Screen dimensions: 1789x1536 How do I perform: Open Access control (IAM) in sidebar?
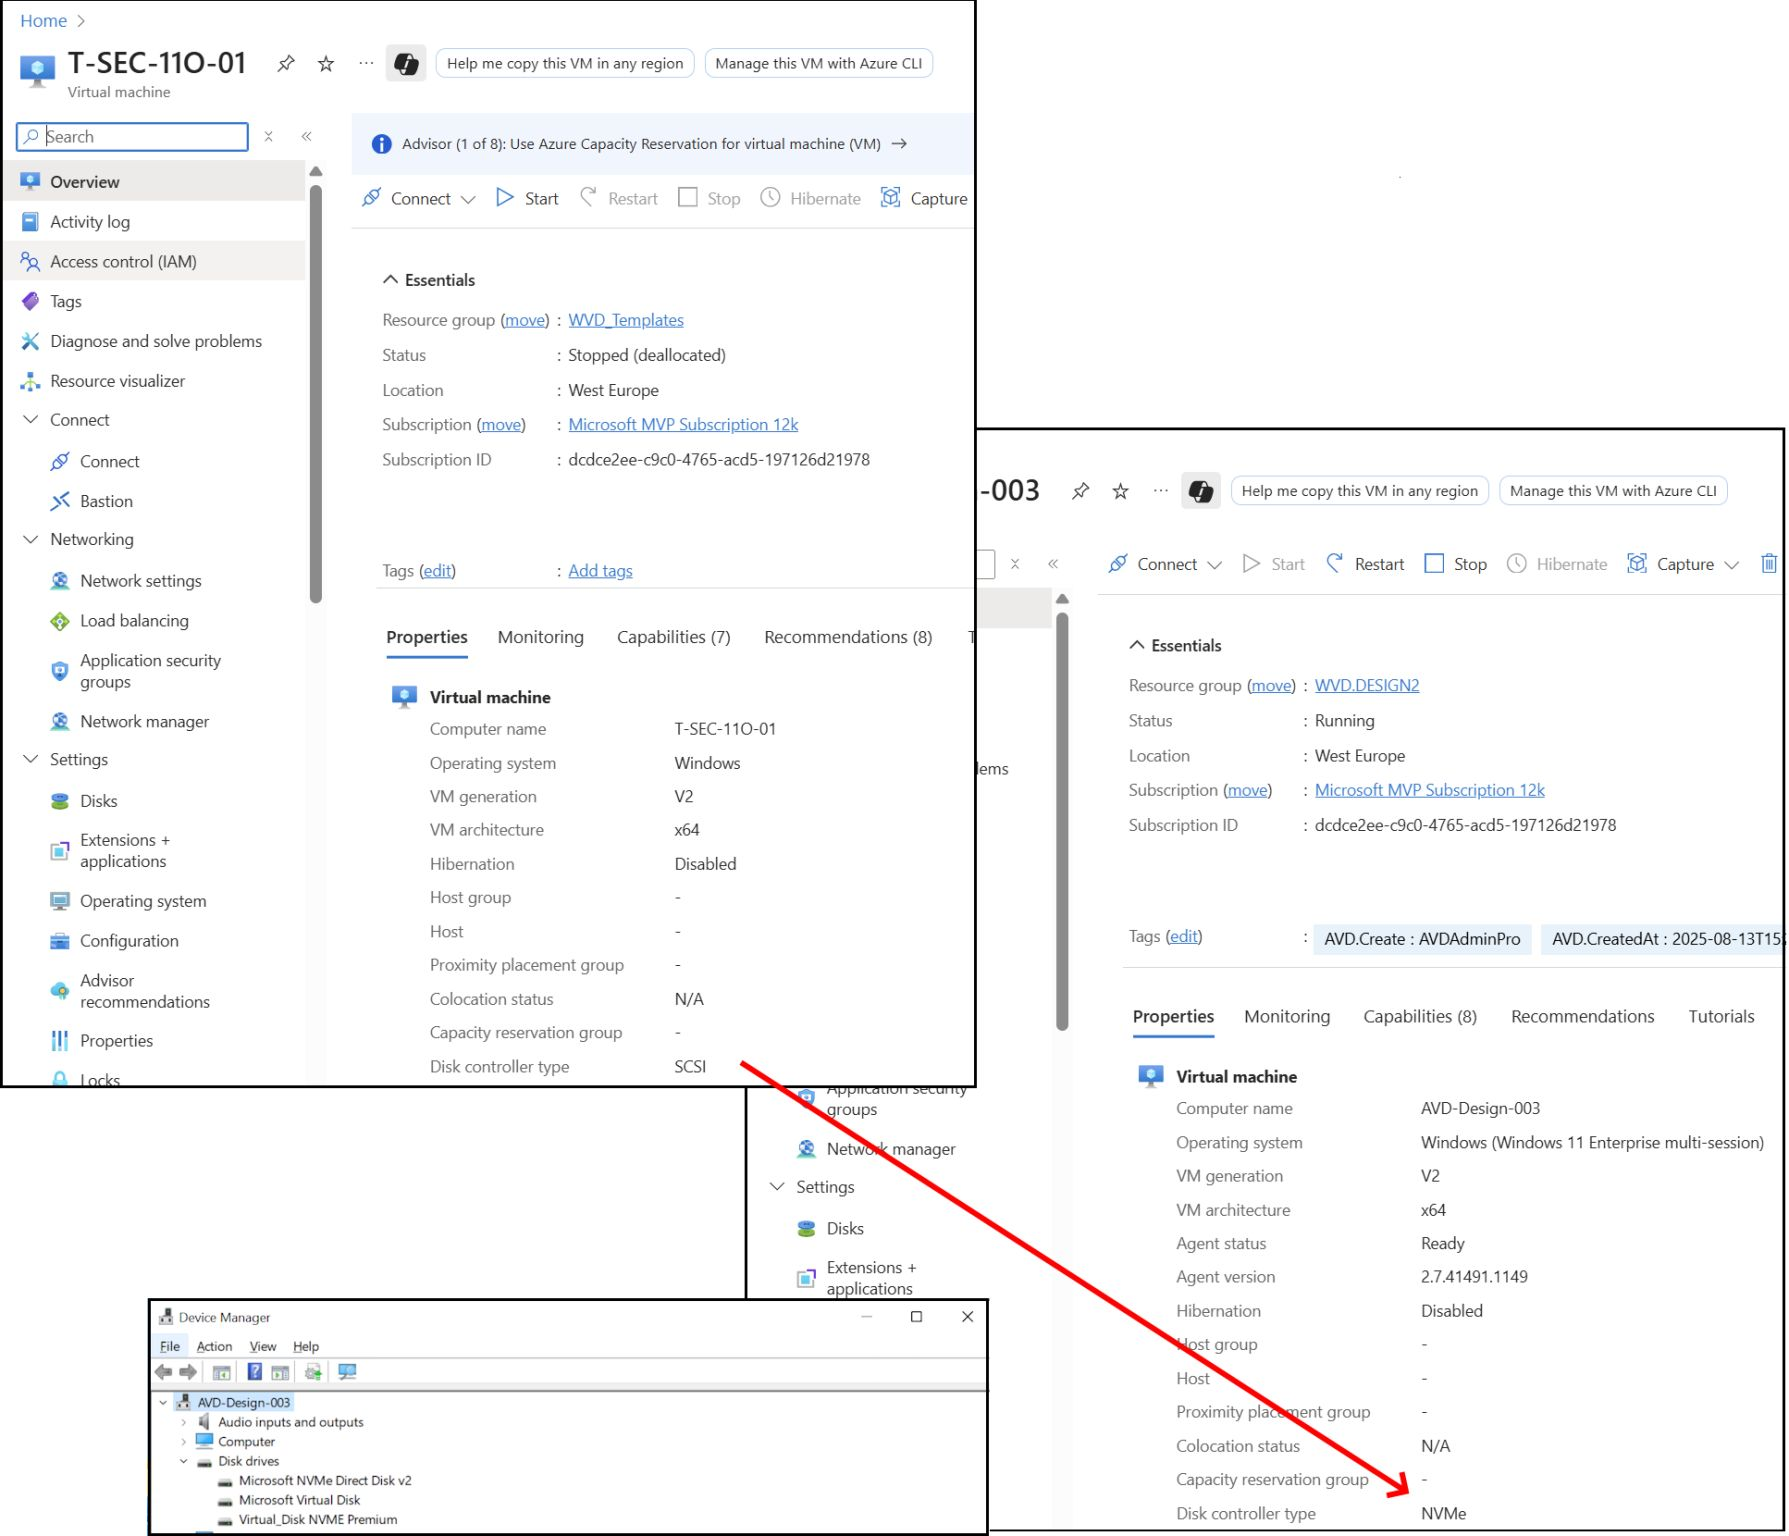(123, 262)
